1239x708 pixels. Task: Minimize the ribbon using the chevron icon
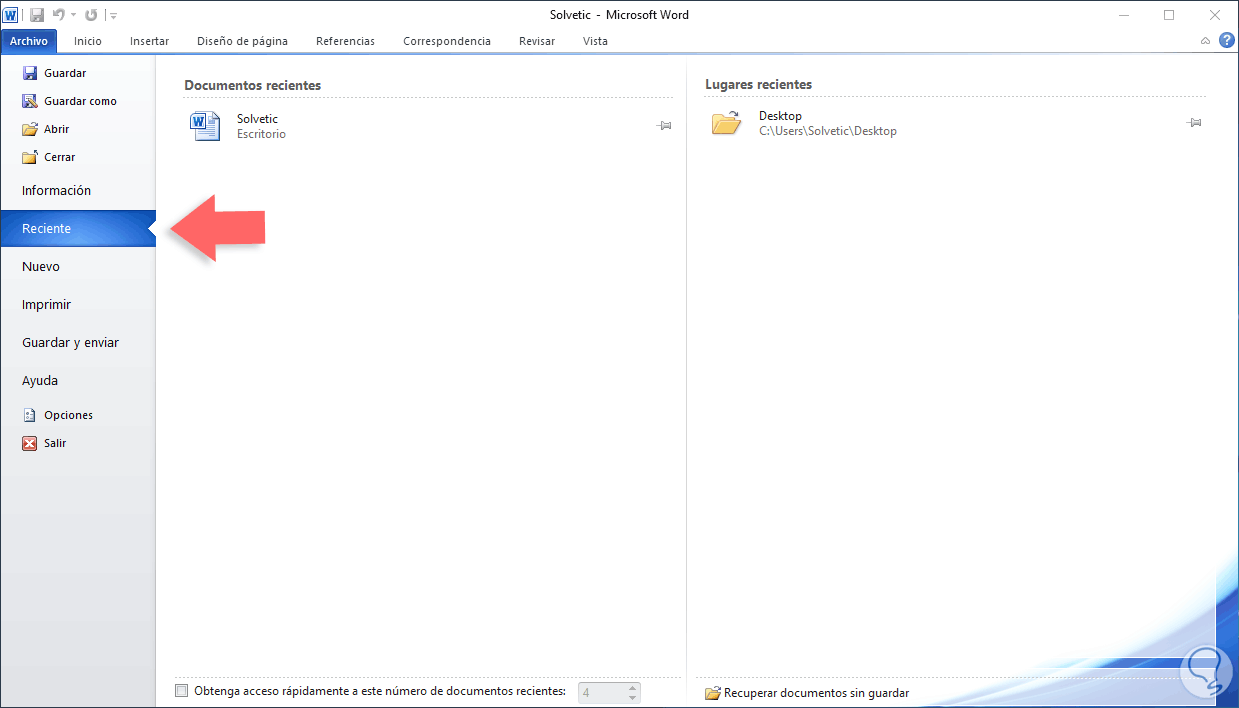click(x=1206, y=41)
